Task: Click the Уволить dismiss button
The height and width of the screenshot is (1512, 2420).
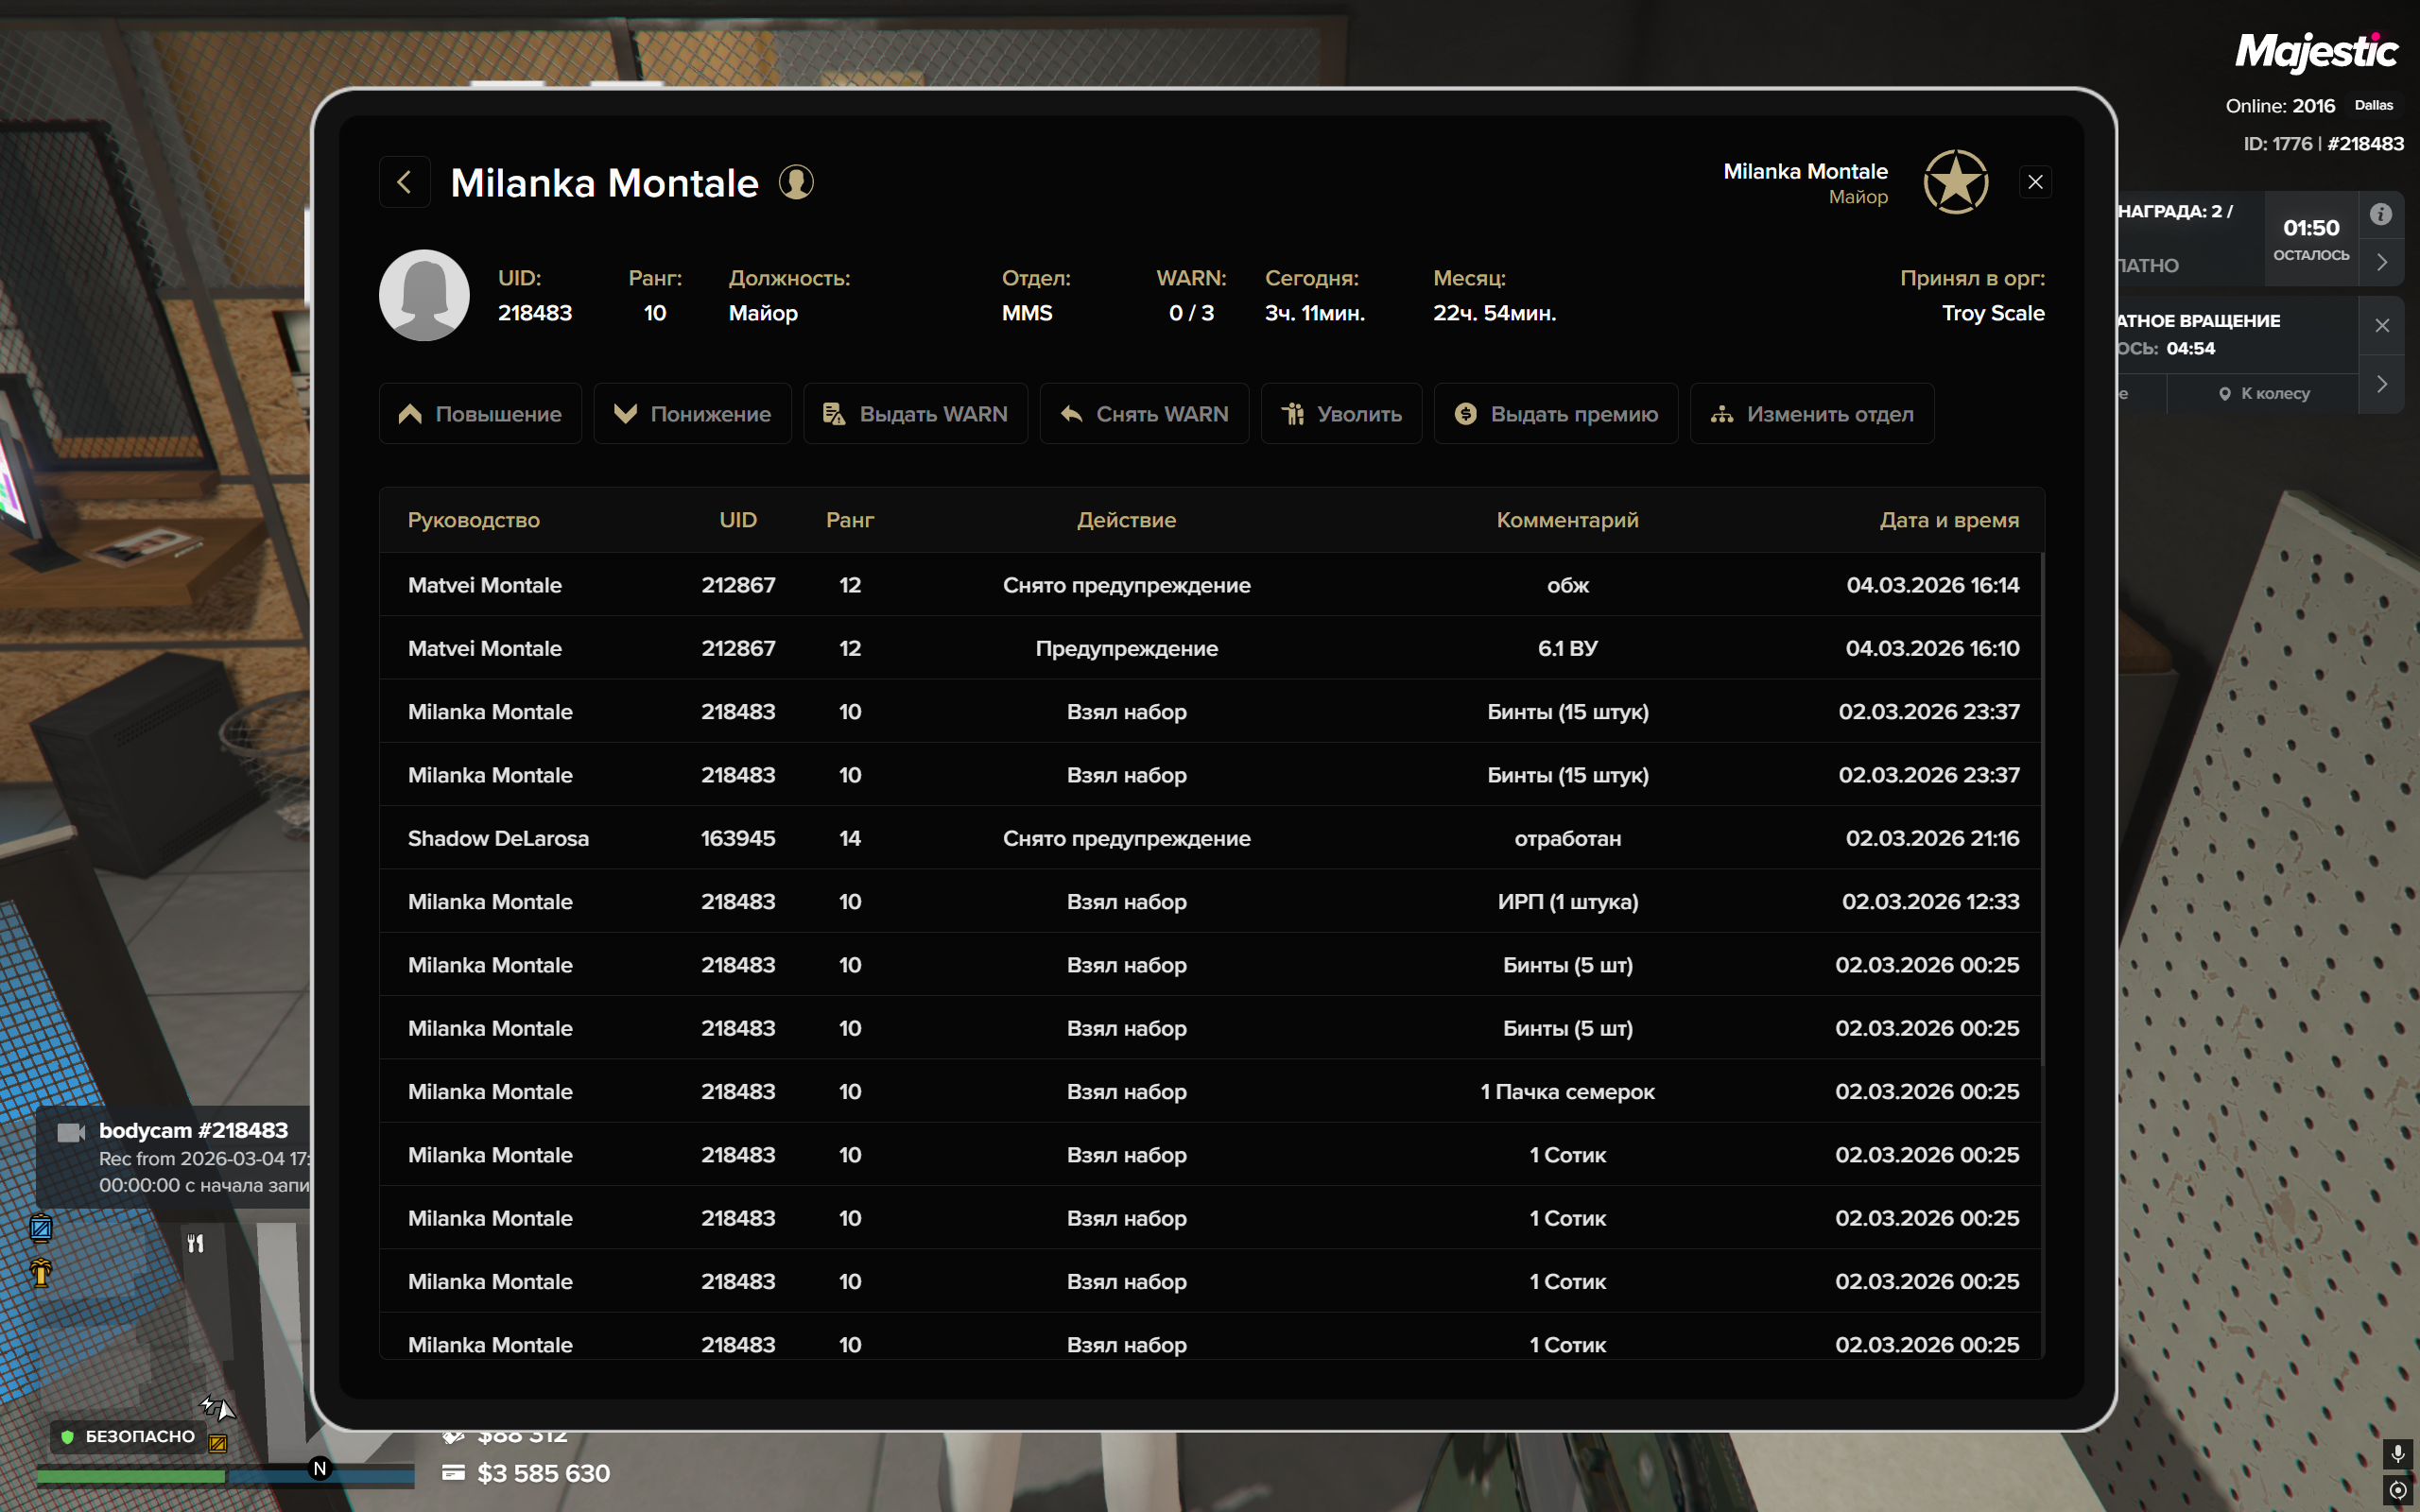Action: point(1341,414)
